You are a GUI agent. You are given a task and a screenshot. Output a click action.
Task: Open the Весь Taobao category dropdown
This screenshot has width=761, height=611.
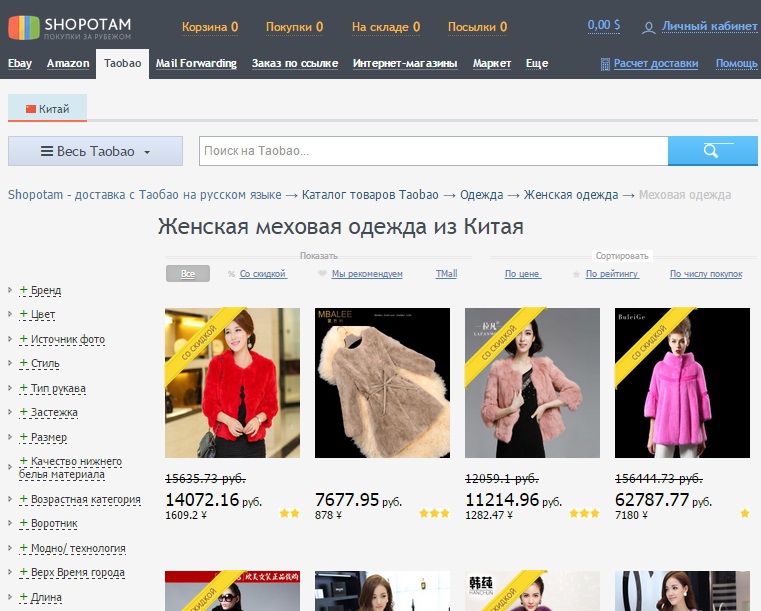[x=95, y=151]
